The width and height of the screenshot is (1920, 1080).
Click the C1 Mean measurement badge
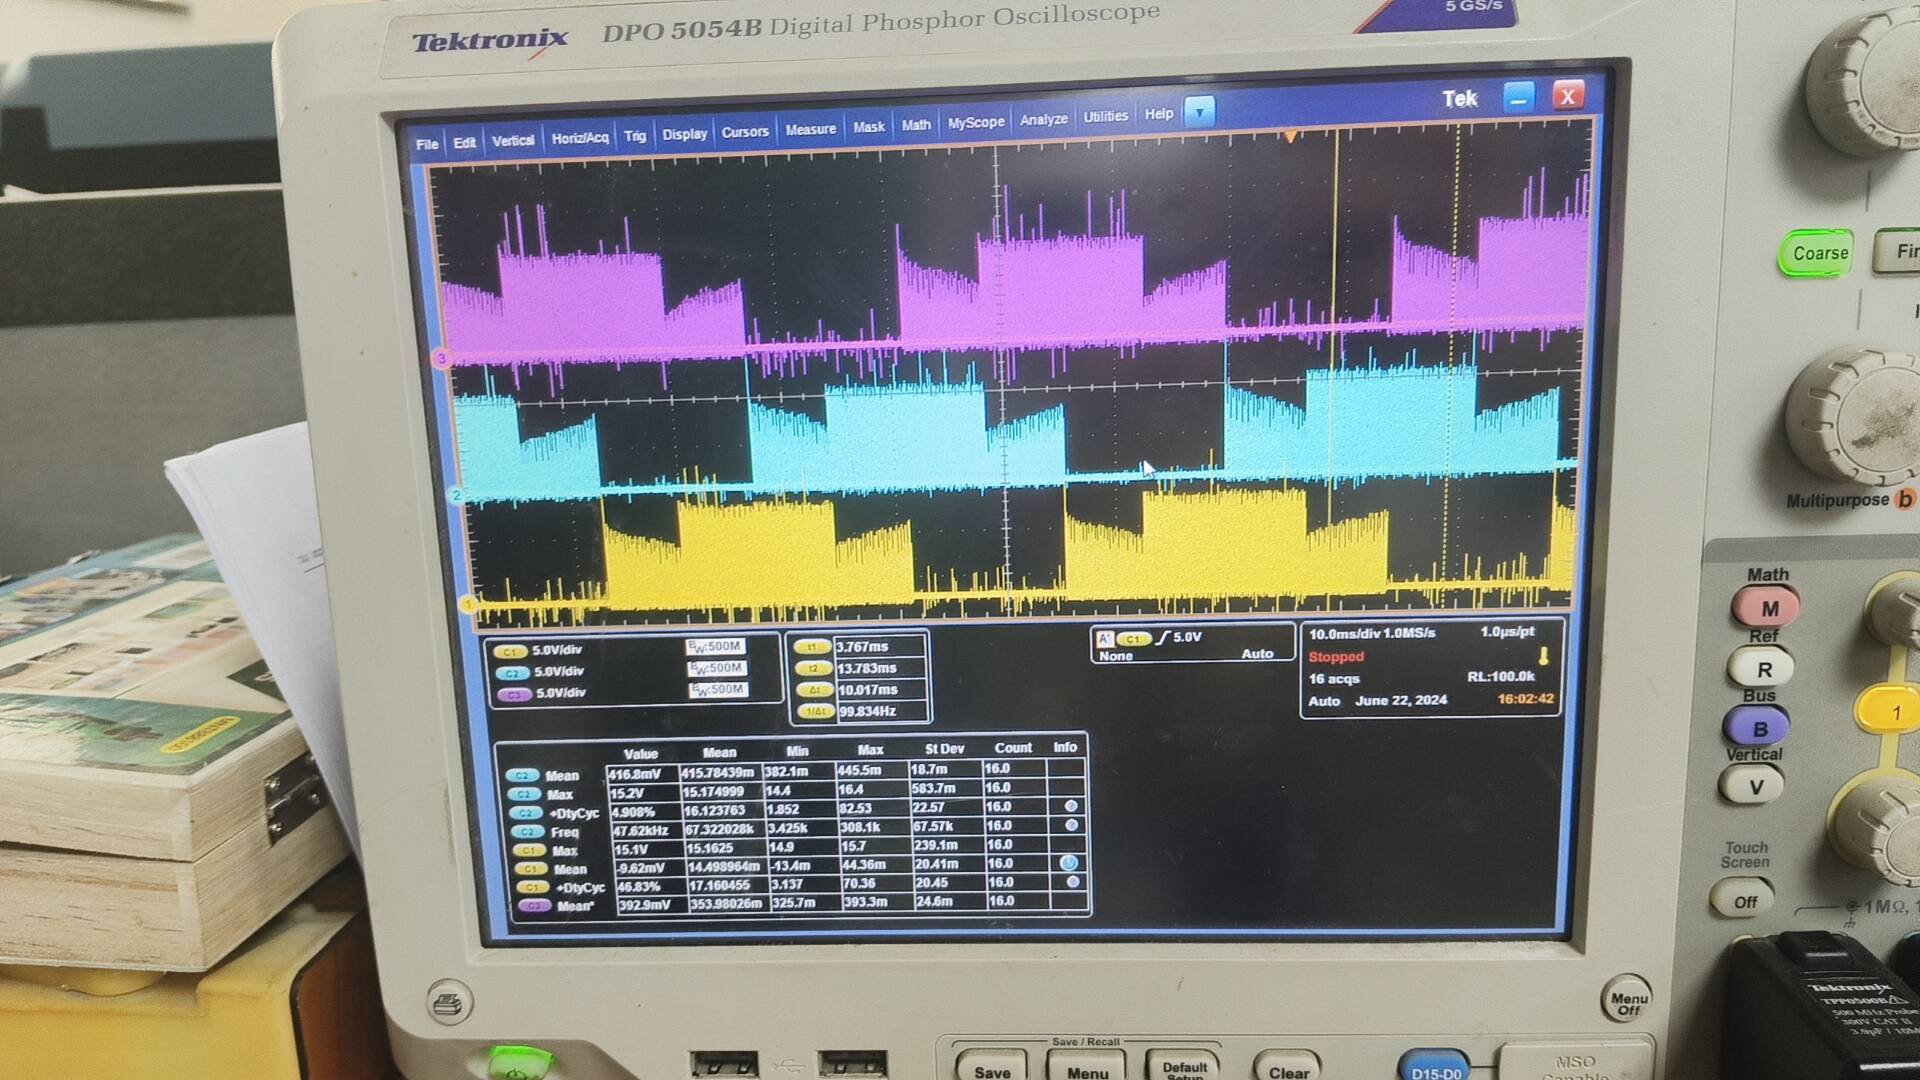530,869
